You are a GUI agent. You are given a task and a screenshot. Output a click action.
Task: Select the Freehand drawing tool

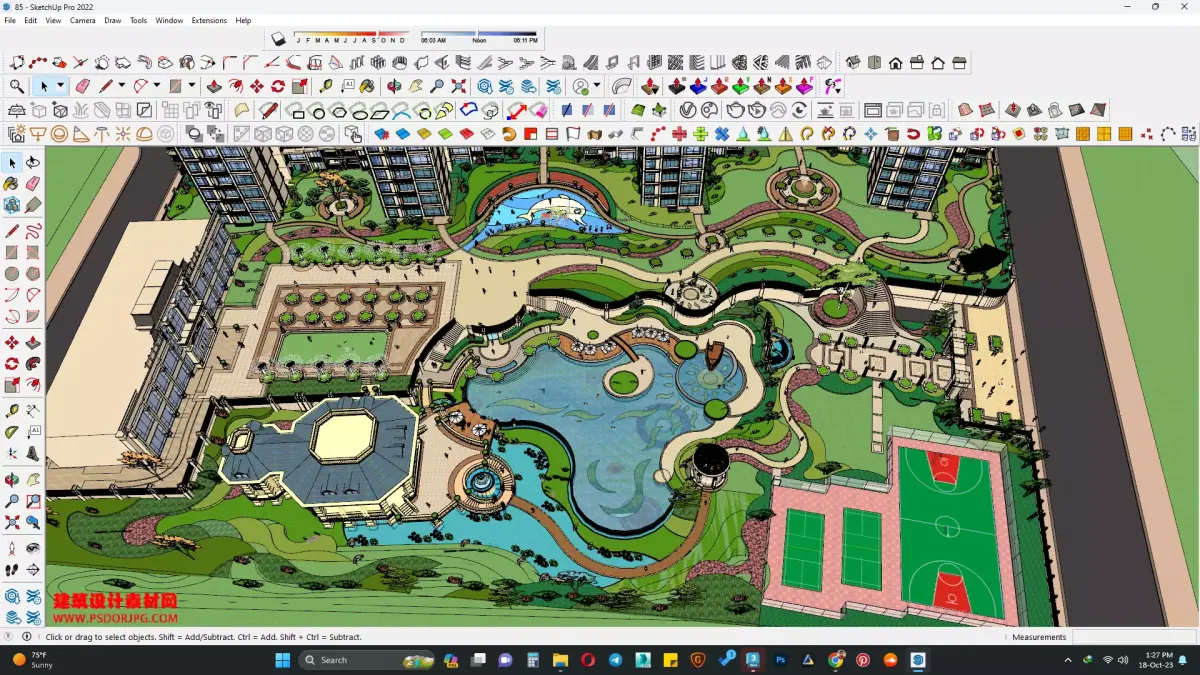pyautogui.click(x=33, y=231)
